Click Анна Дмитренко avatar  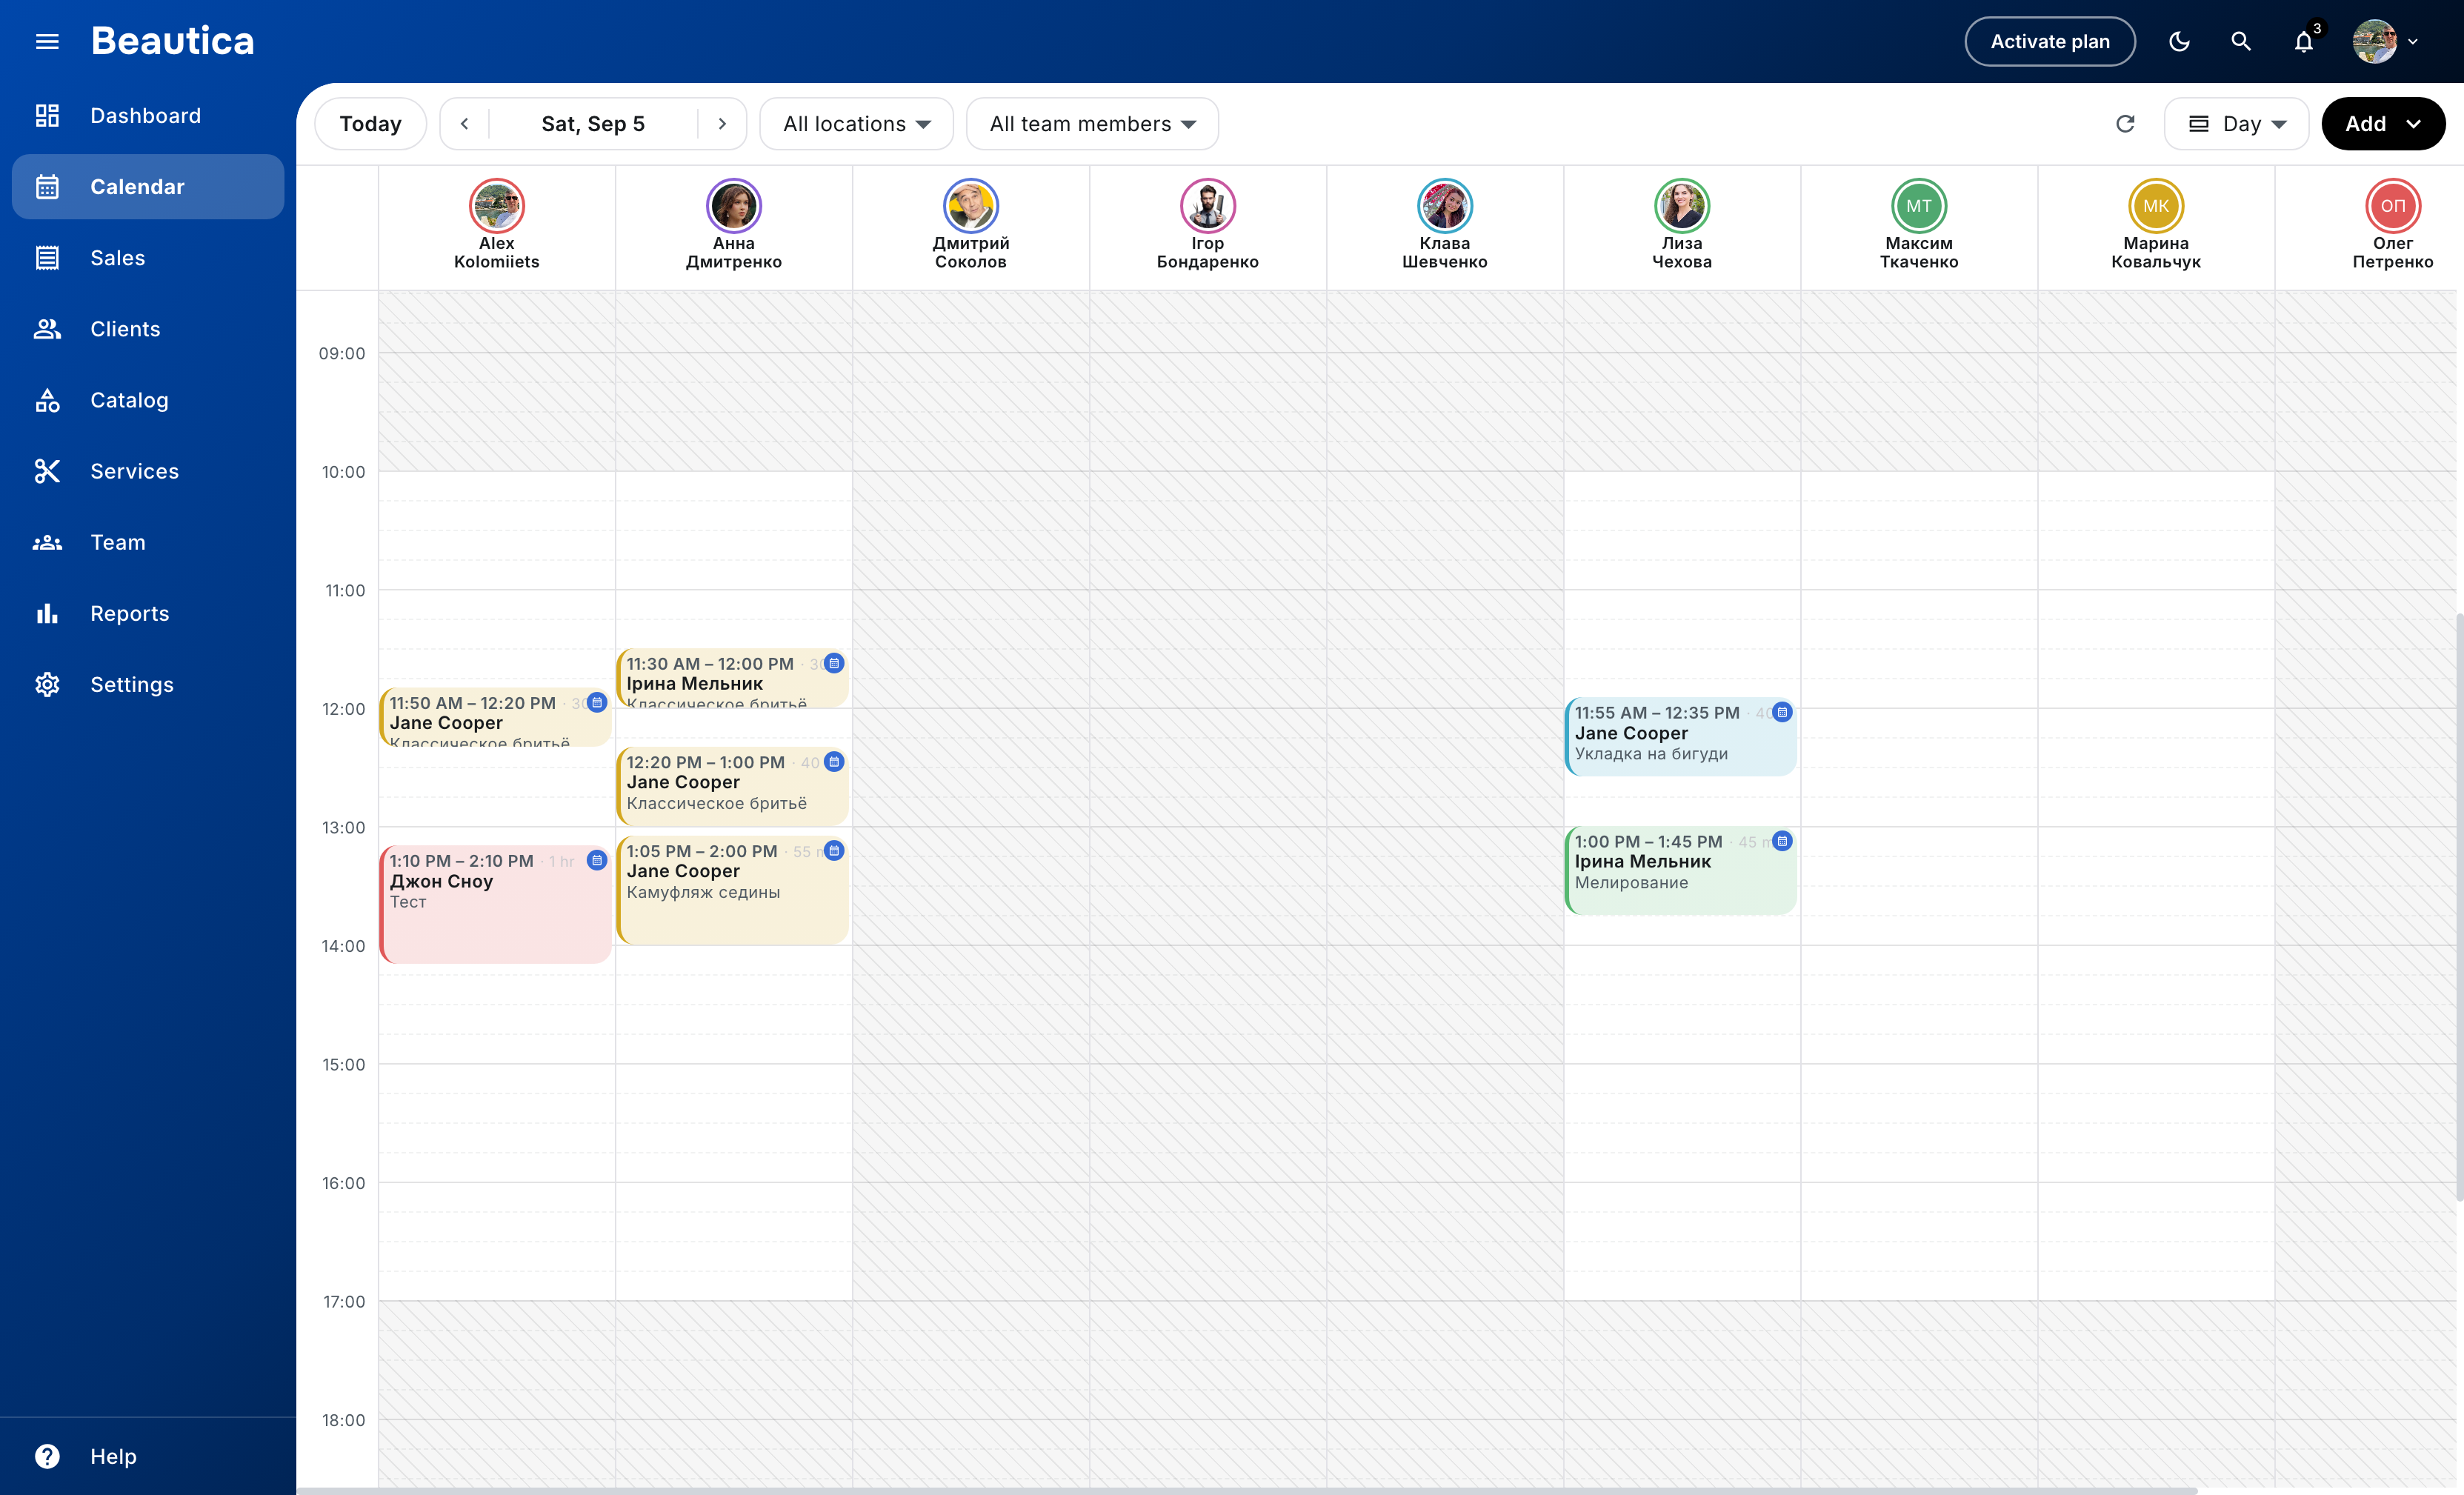(x=734, y=206)
